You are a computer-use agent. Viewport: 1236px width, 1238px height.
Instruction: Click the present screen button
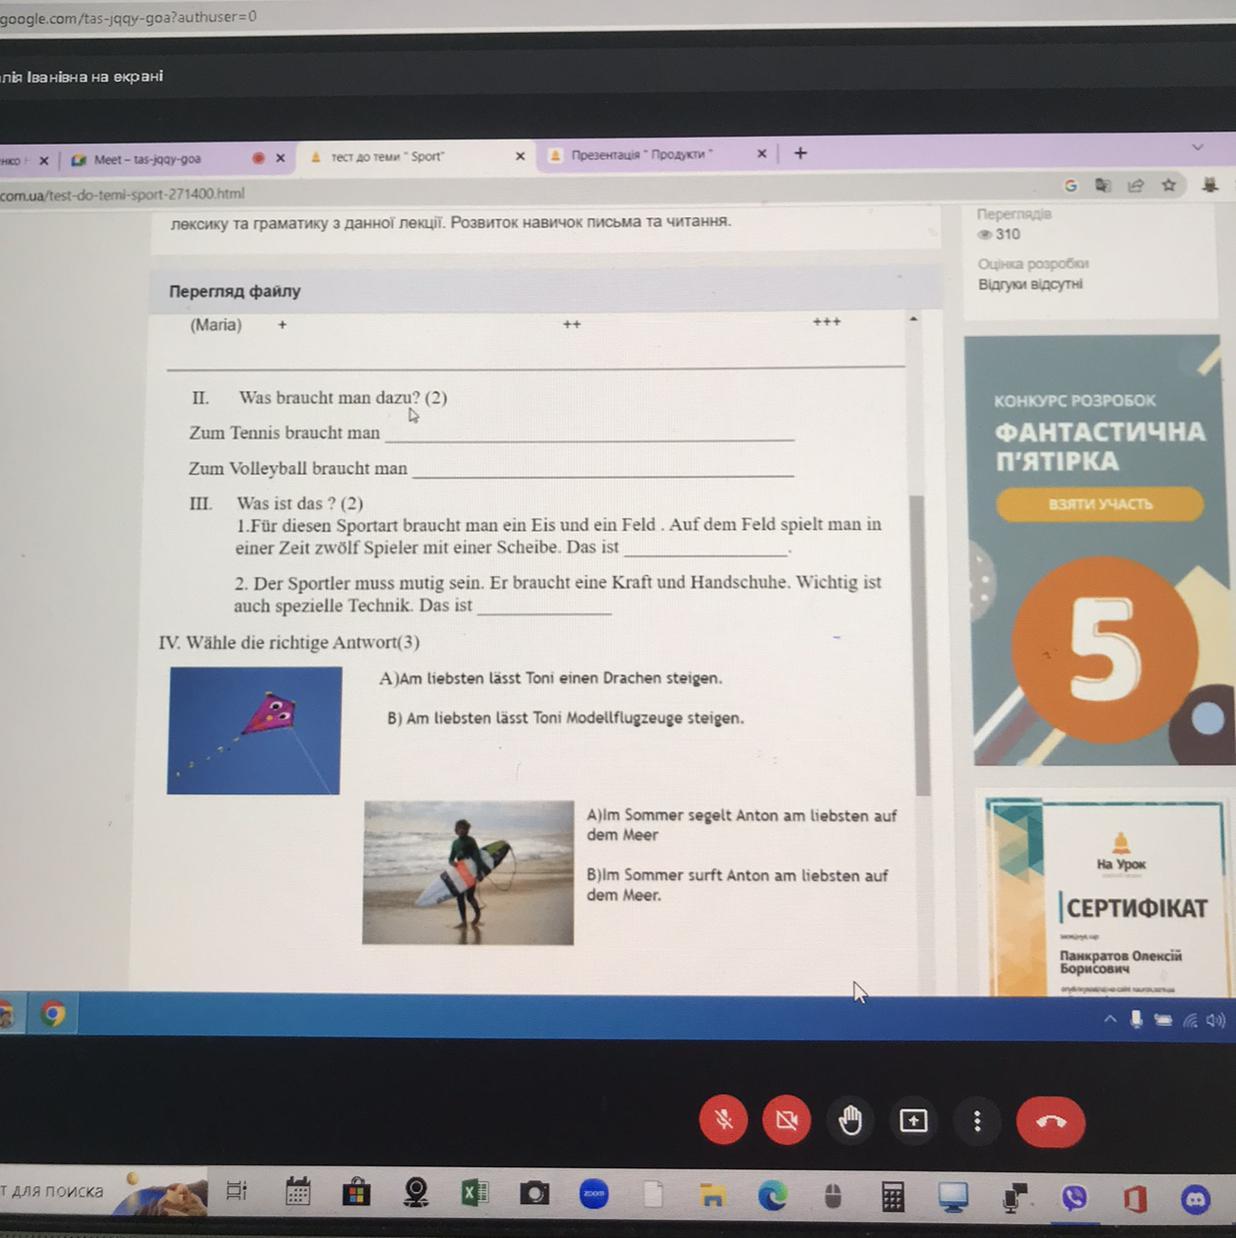[913, 1121]
